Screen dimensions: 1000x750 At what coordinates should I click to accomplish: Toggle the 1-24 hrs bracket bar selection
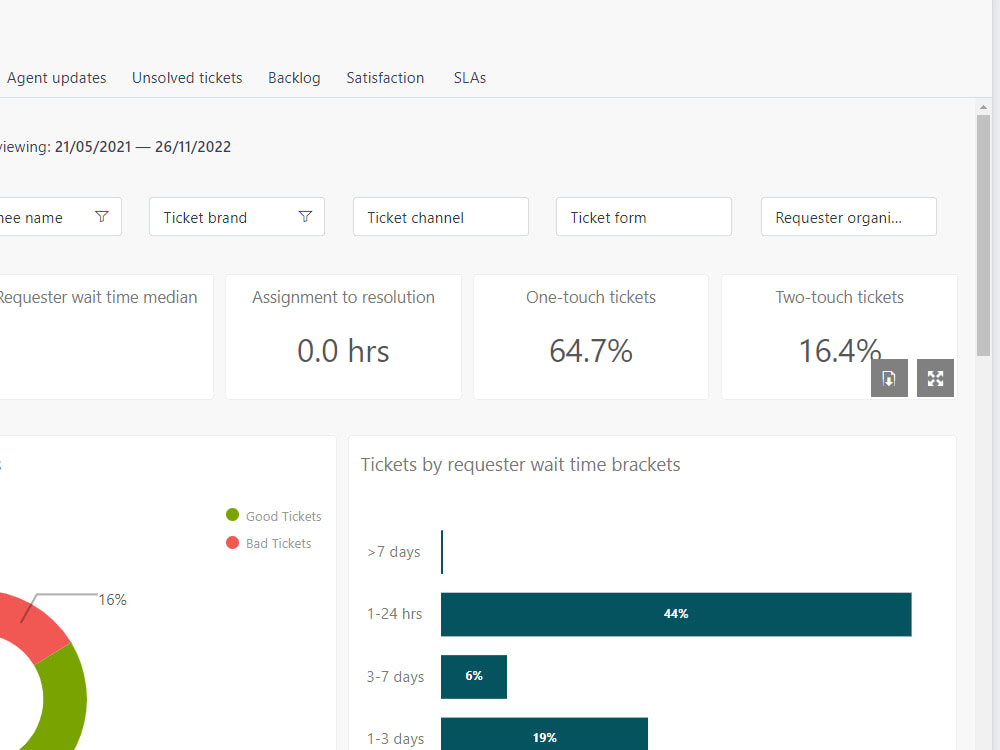coord(676,614)
